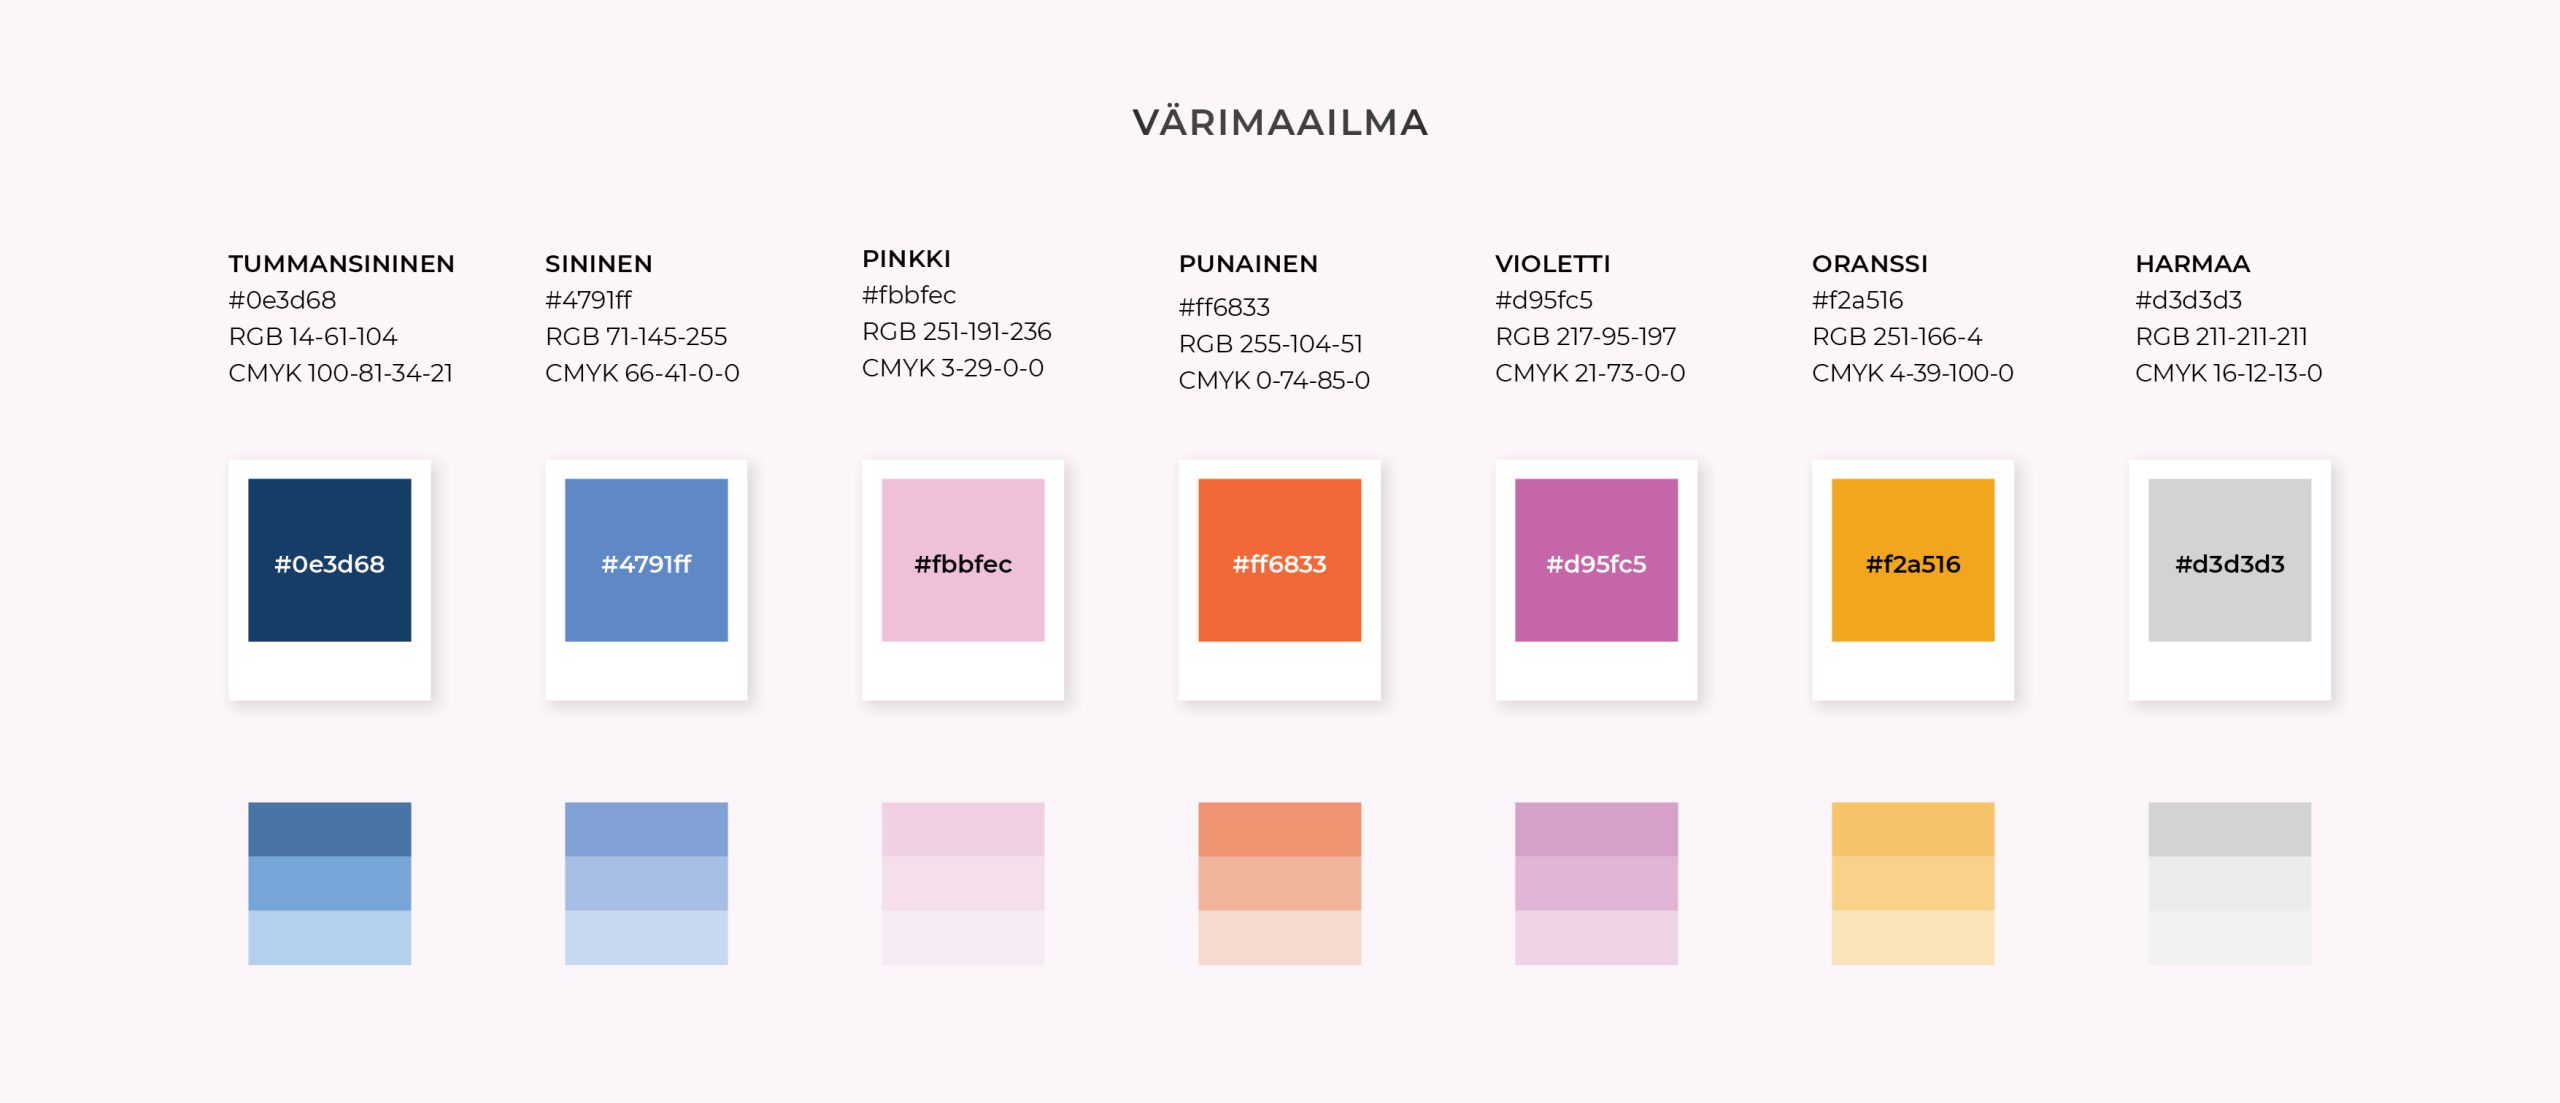
Task: Choose the red-orange #ff6833 swatch
Action: click(x=1279, y=560)
